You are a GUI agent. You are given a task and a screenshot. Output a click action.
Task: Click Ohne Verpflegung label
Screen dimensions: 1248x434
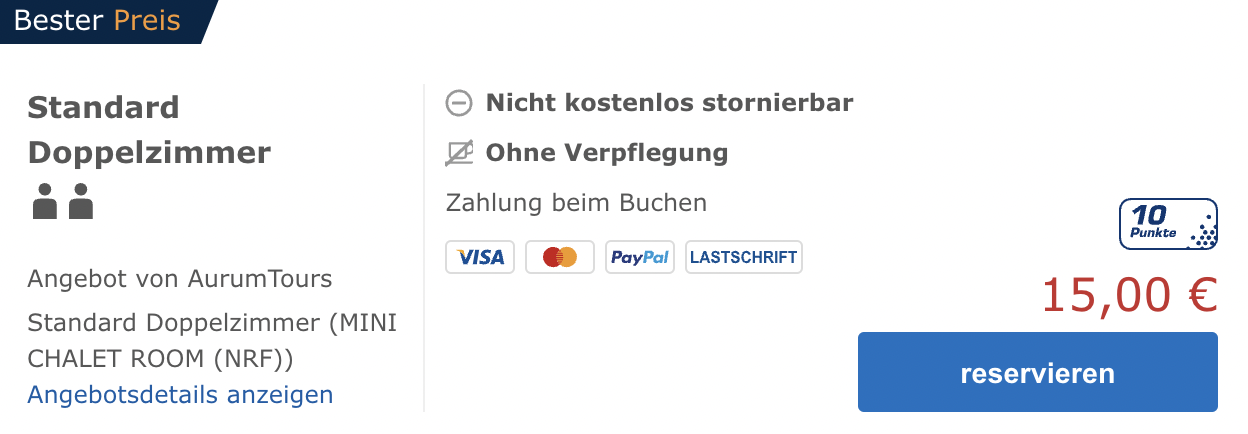click(x=607, y=154)
